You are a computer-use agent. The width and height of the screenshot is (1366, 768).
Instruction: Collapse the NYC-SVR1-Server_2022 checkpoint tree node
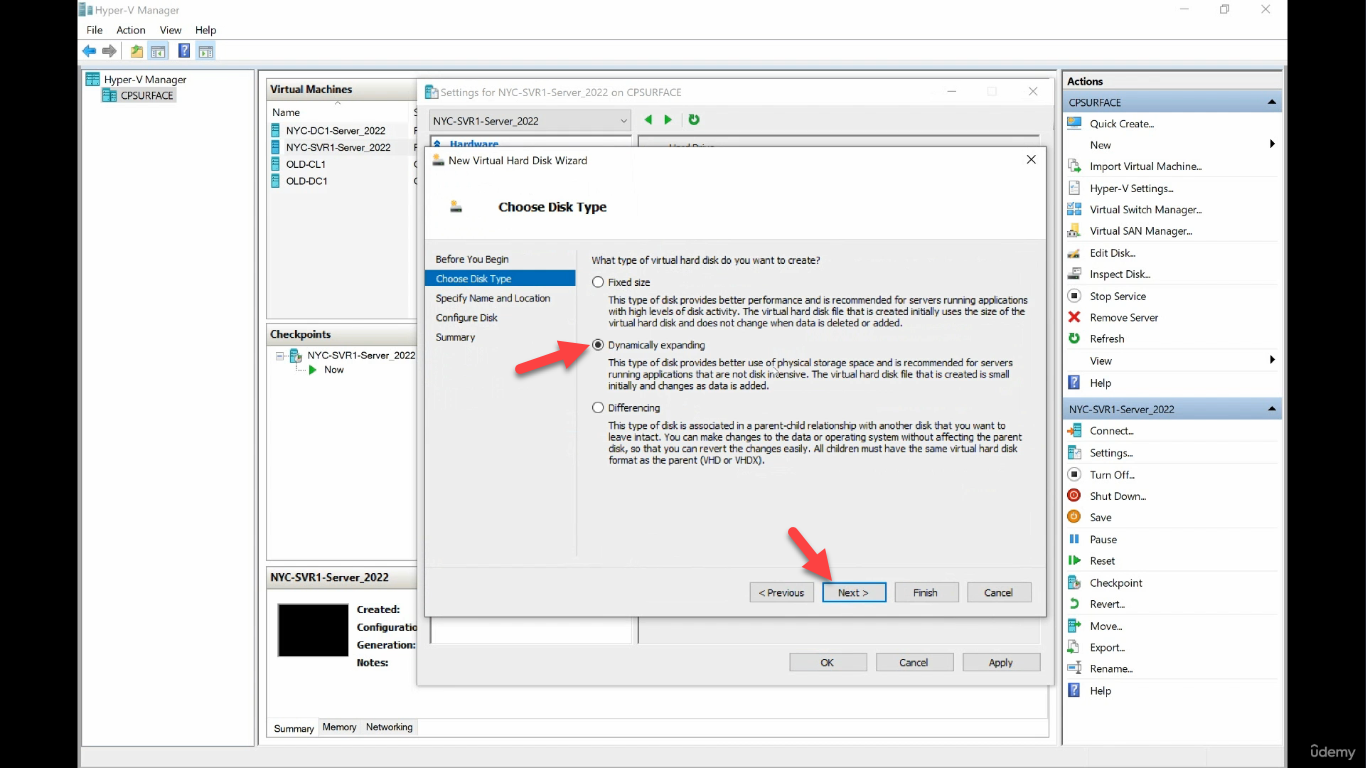click(280, 355)
